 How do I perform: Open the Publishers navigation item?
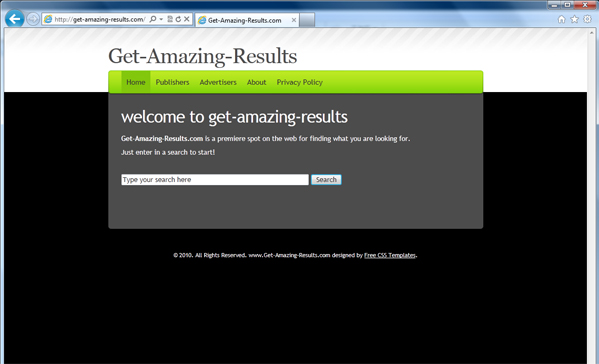(172, 82)
